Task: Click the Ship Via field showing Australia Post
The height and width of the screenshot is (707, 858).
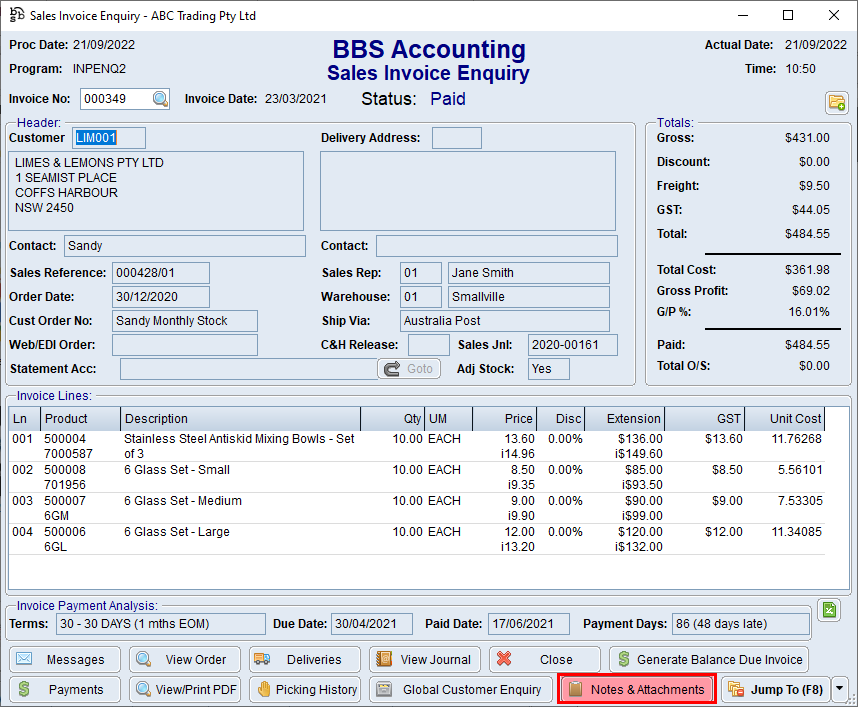Action: (x=505, y=321)
